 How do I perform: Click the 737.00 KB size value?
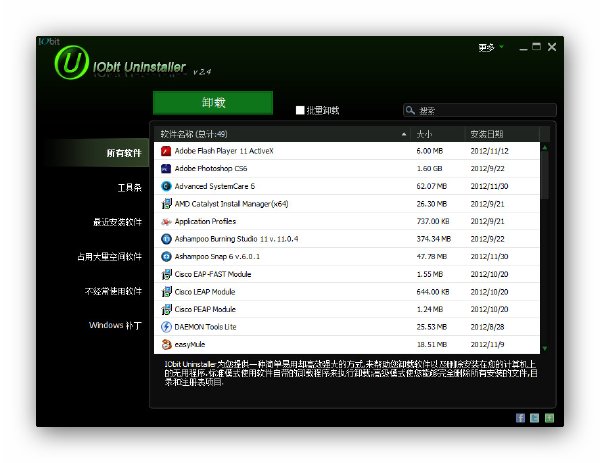[x=433, y=221]
